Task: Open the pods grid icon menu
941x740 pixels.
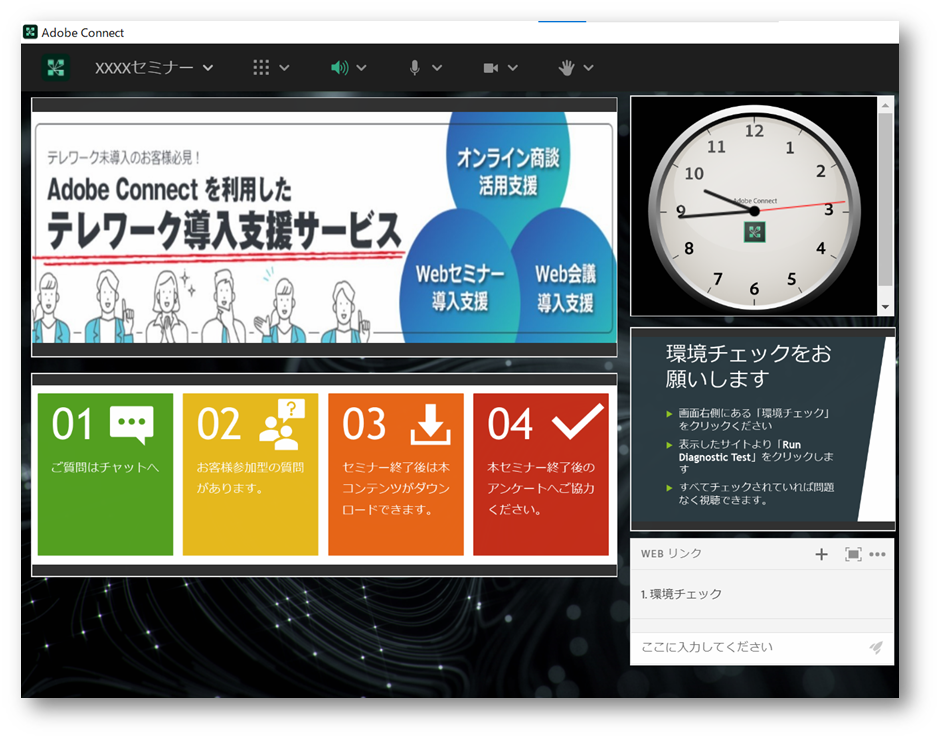Action: click(x=261, y=68)
